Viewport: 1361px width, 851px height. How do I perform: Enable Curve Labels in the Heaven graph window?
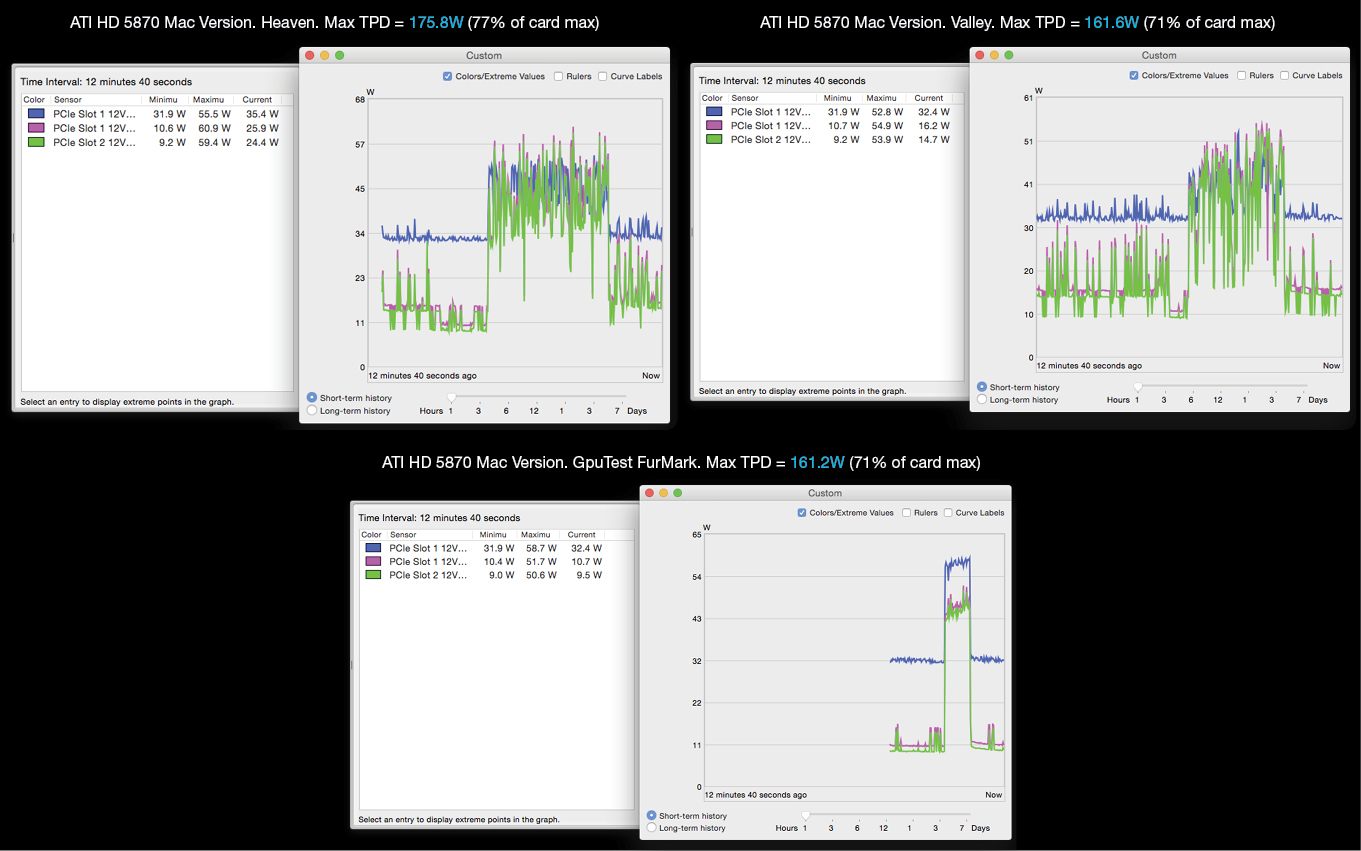coord(602,76)
